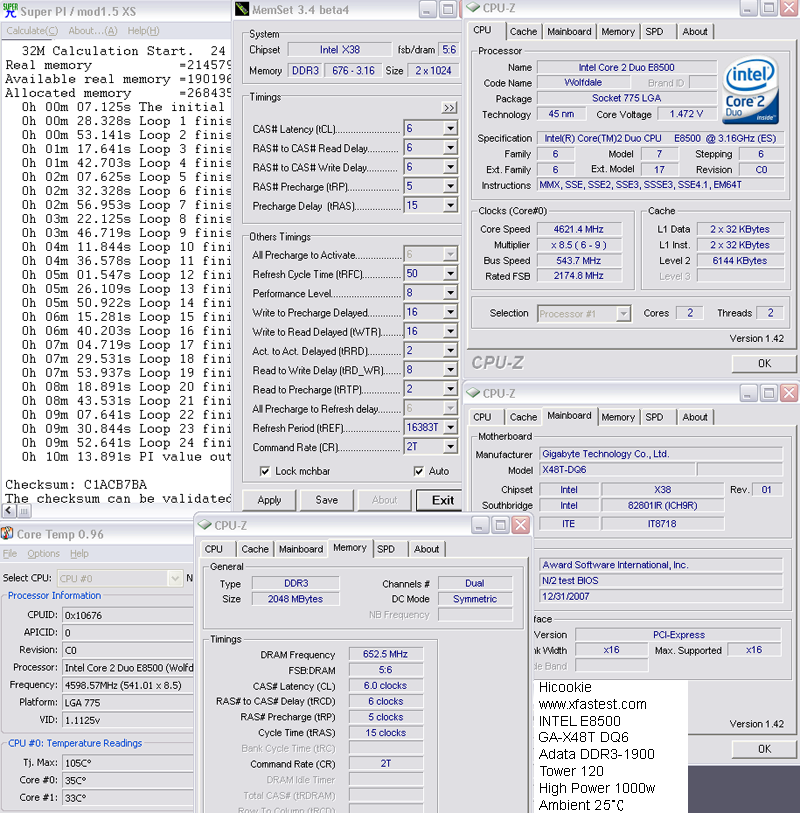
Task: Open the RAS# to CAS# Write Delay dropdown
Action: [x=450, y=167]
